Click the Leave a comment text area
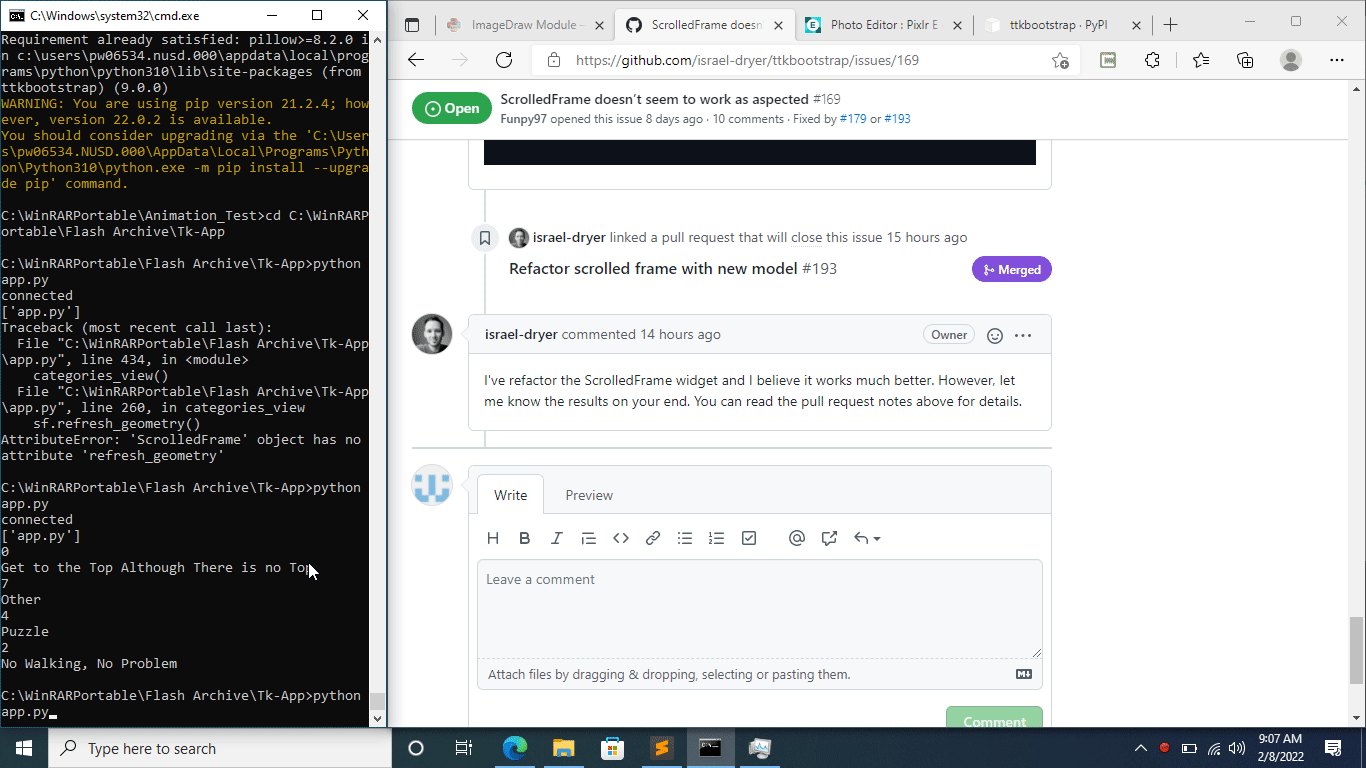 point(758,610)
